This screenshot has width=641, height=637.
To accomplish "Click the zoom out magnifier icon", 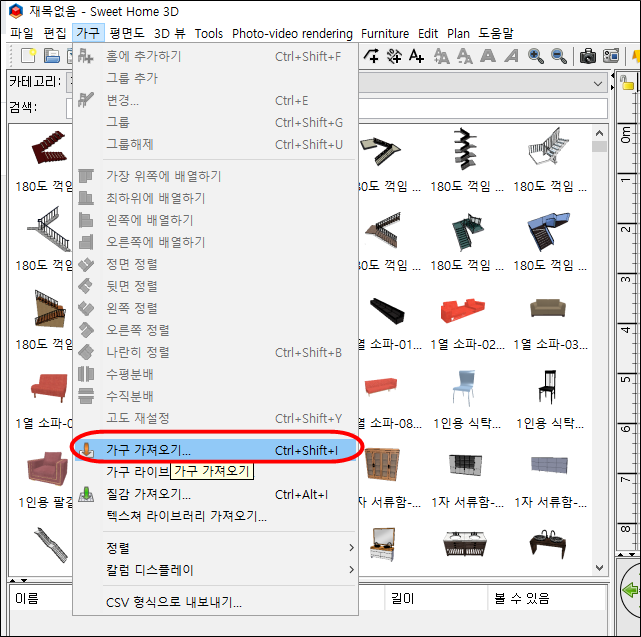I will point(559,56).
